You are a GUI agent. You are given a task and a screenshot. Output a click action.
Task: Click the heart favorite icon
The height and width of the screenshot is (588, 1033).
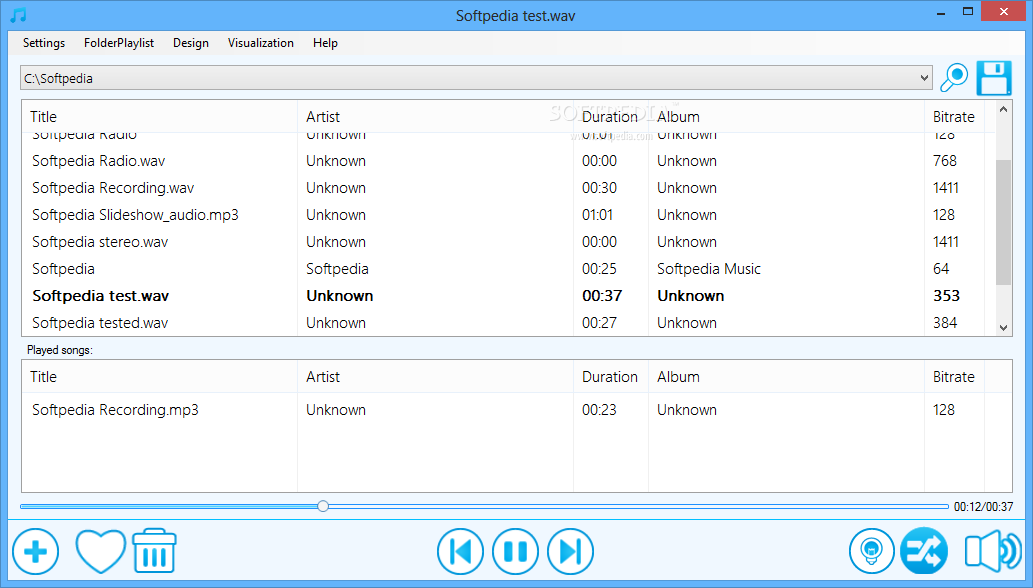click(100, 551)
